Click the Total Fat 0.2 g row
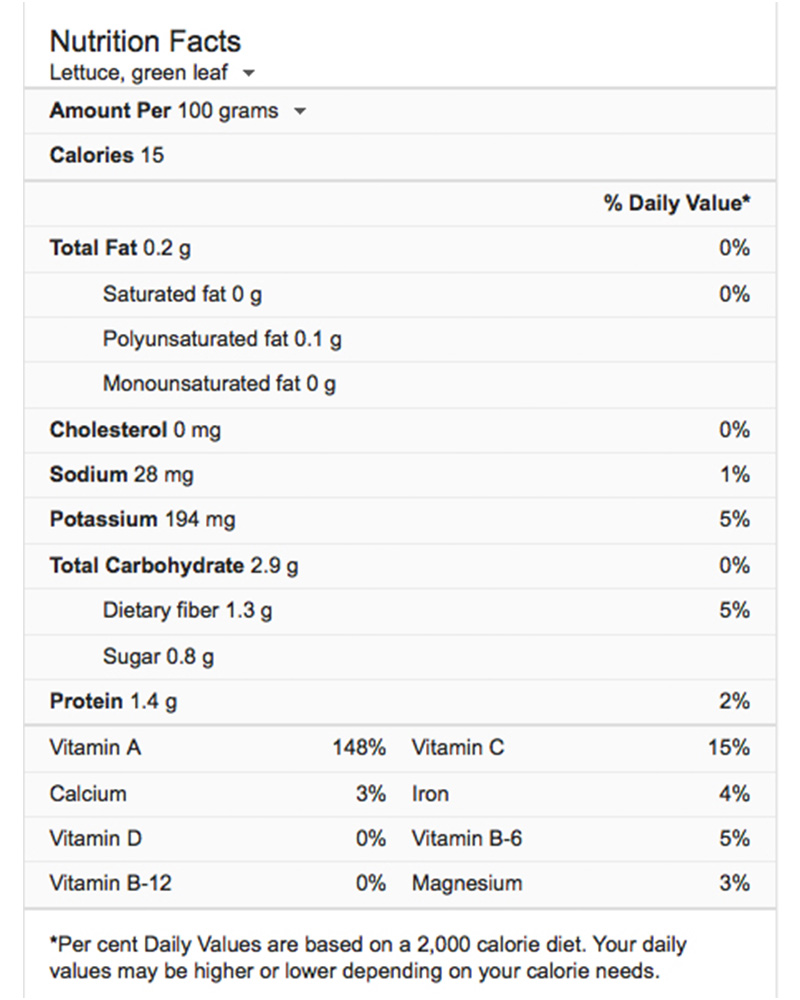The height and width of the screenshot is (1000, 800). click(120, 248)
